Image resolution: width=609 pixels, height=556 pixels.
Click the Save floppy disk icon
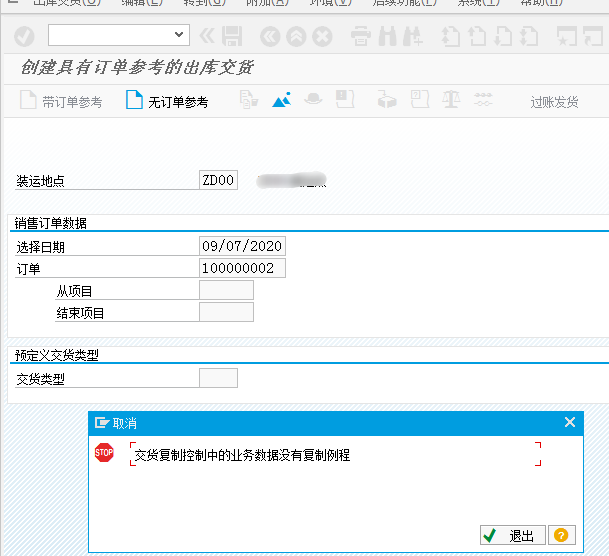point(232,36)
